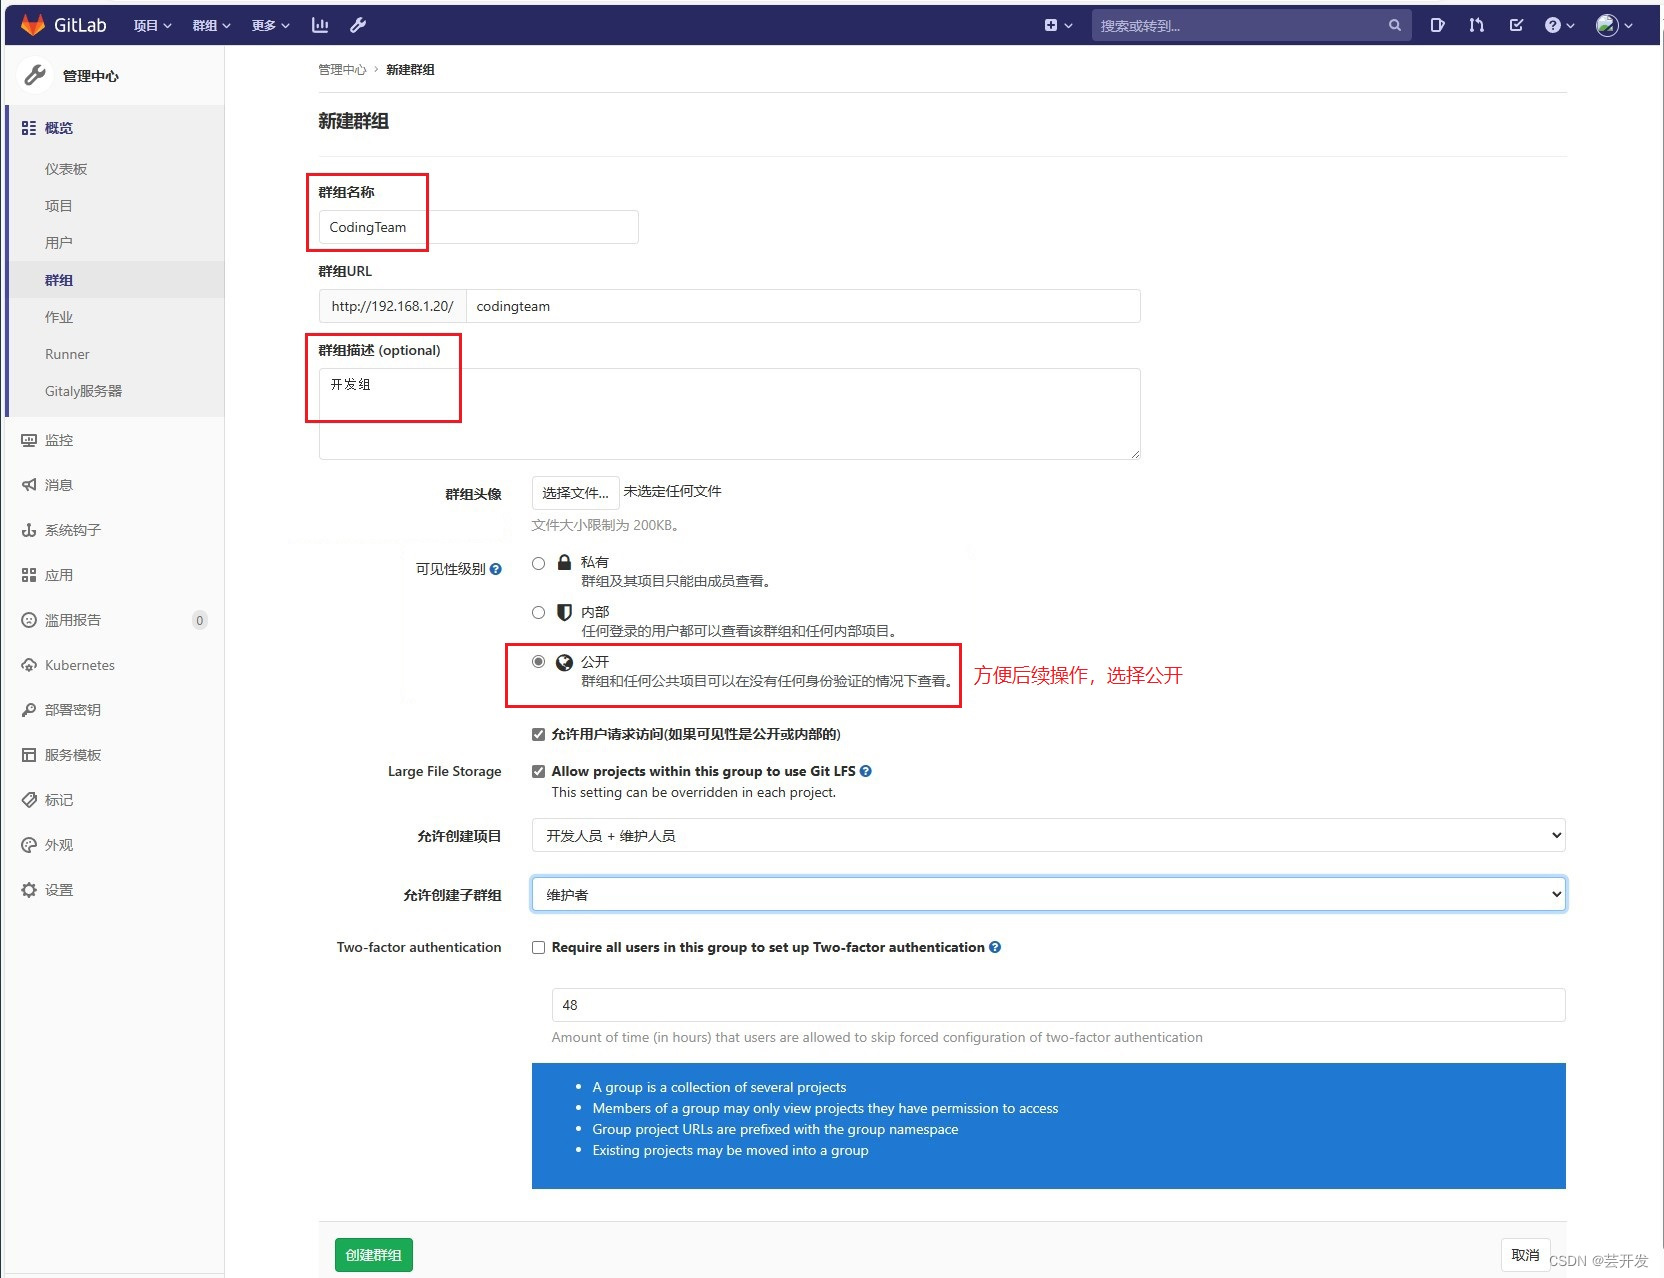Open the activity chart icon in navbar
This screenshot has height=1278, width=1664.
click(x=320, y=25)
